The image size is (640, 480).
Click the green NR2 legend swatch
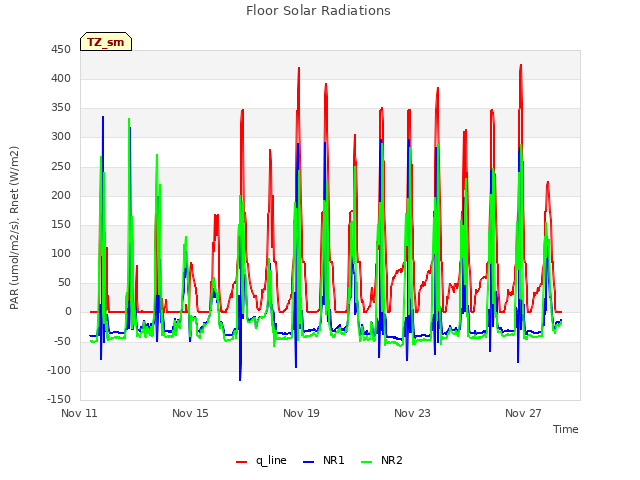point(367,462)
